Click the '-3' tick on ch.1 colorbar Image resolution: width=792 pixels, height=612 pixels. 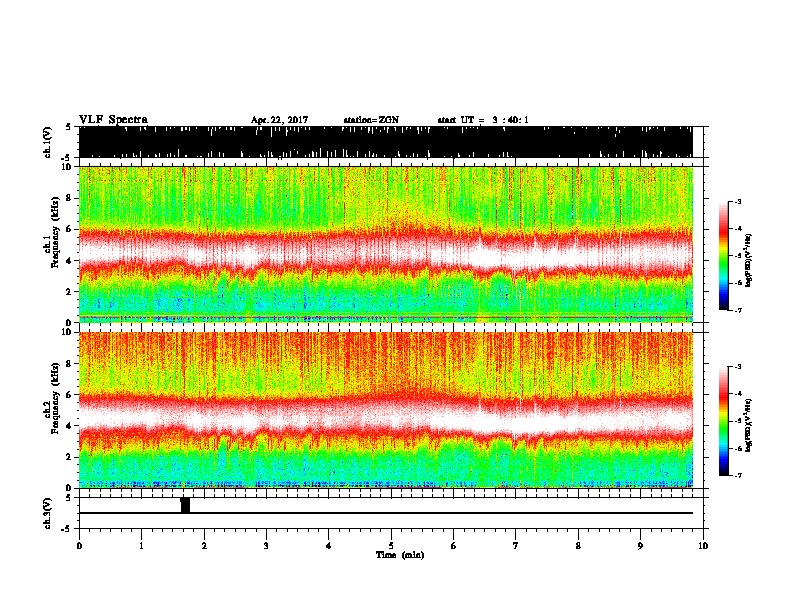coord(737,201)
